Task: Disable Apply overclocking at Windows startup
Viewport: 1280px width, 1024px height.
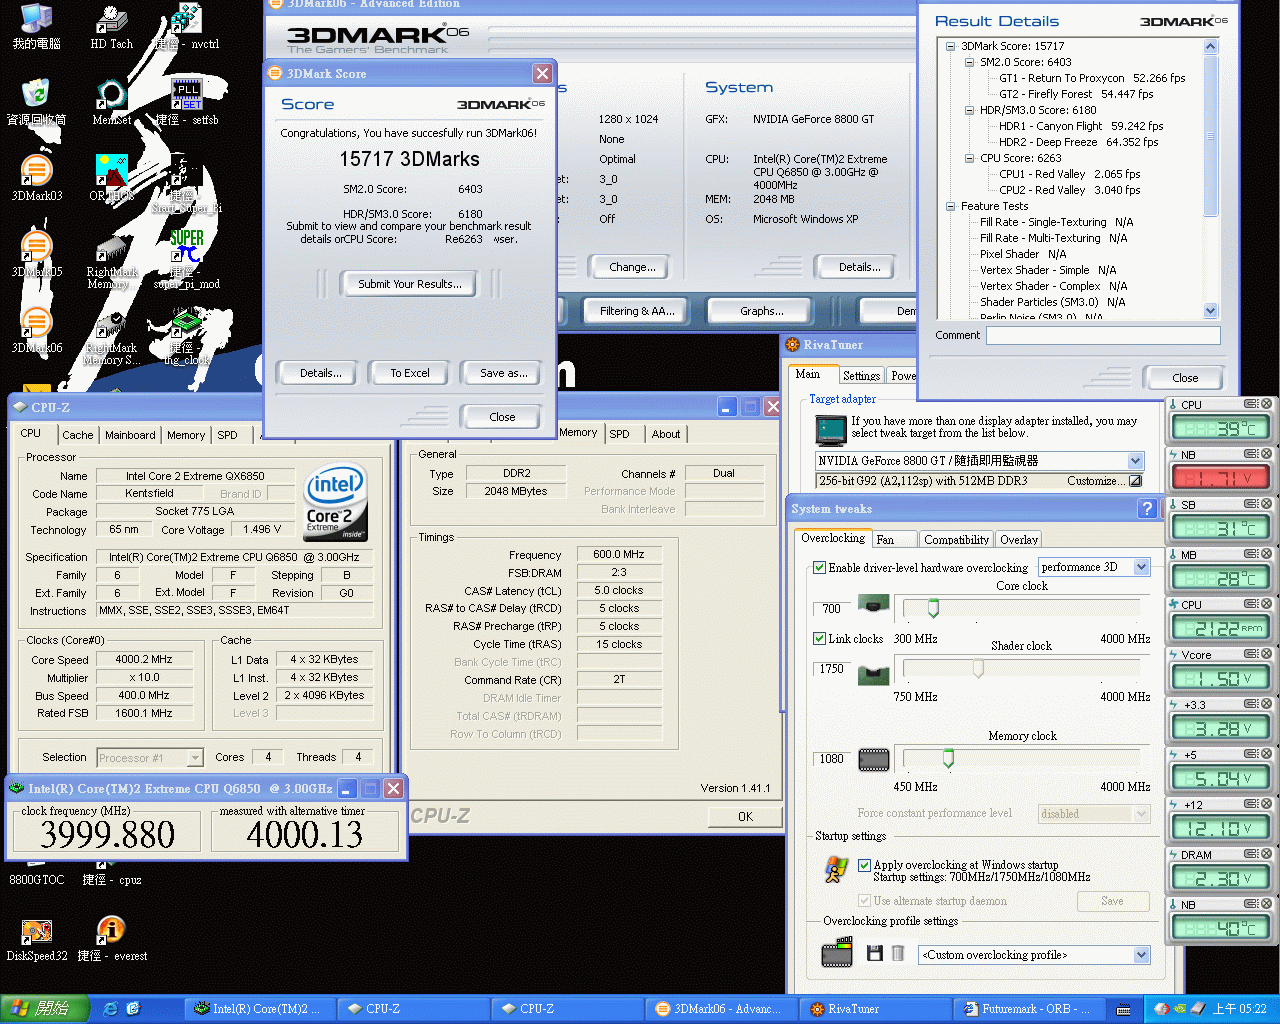Action: click(x=864, y=865)
